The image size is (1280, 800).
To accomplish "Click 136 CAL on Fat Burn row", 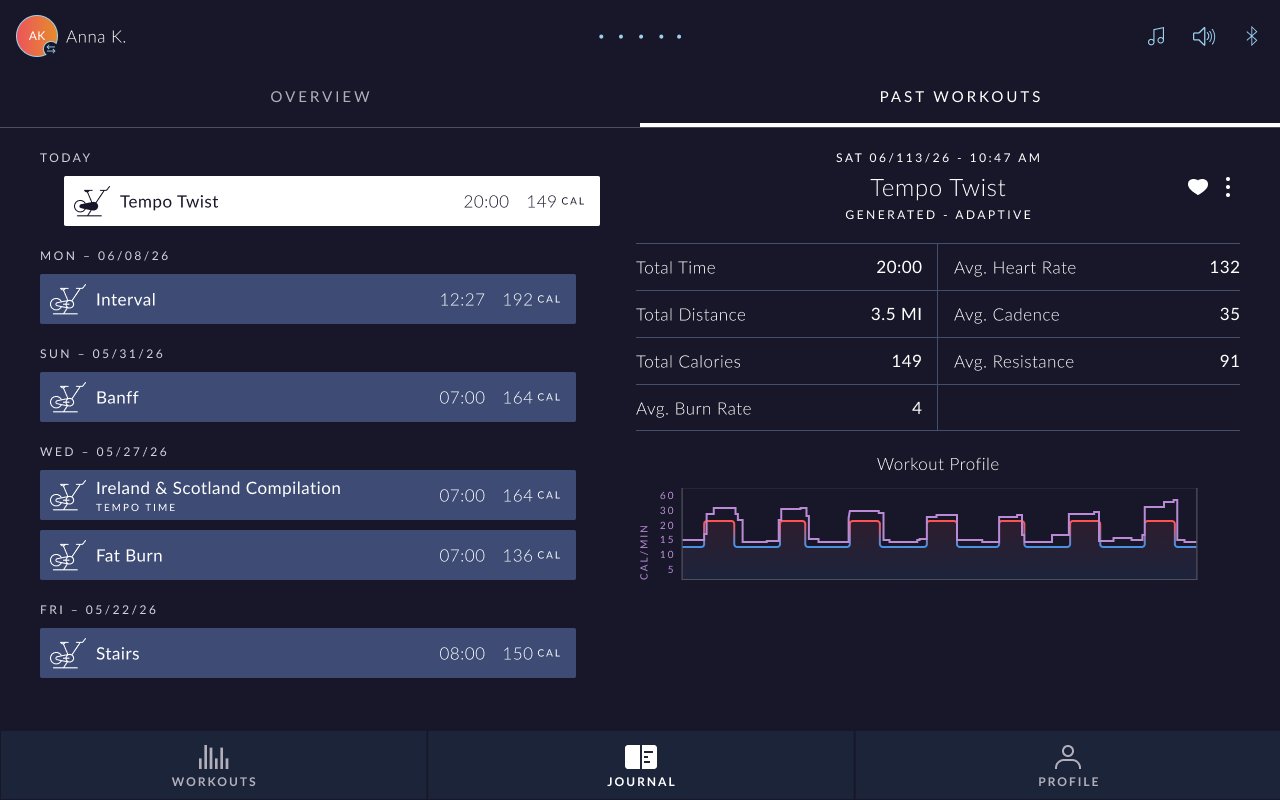I will 531,555.
